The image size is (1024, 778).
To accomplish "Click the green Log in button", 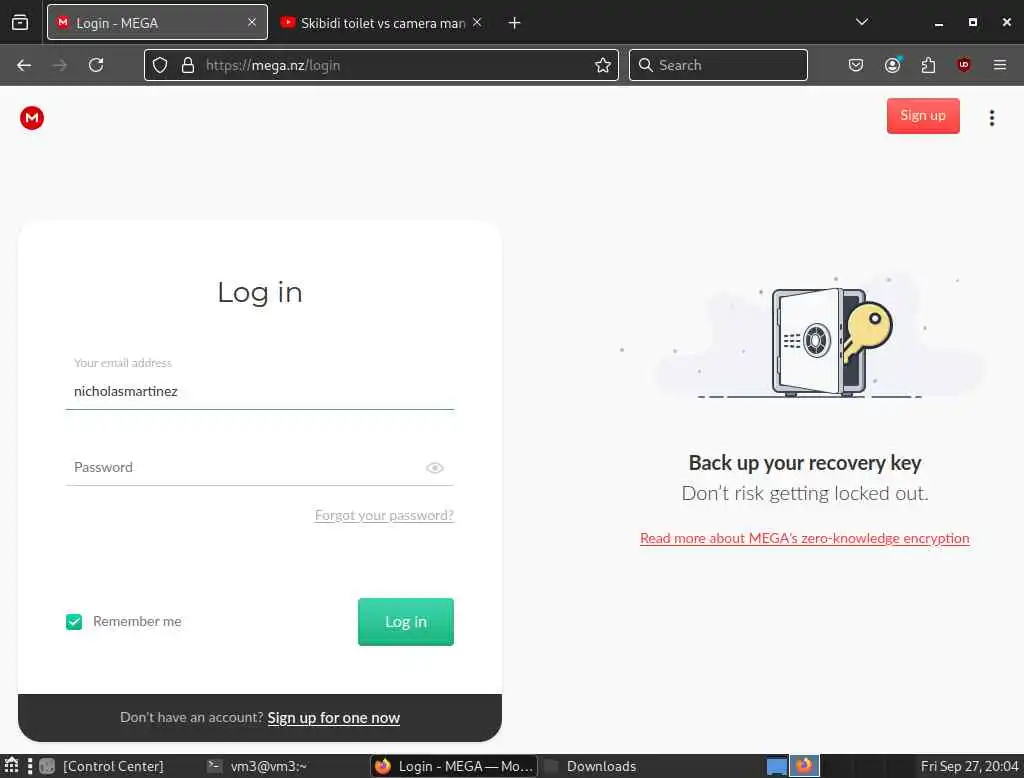I will (x=406, y=622).
